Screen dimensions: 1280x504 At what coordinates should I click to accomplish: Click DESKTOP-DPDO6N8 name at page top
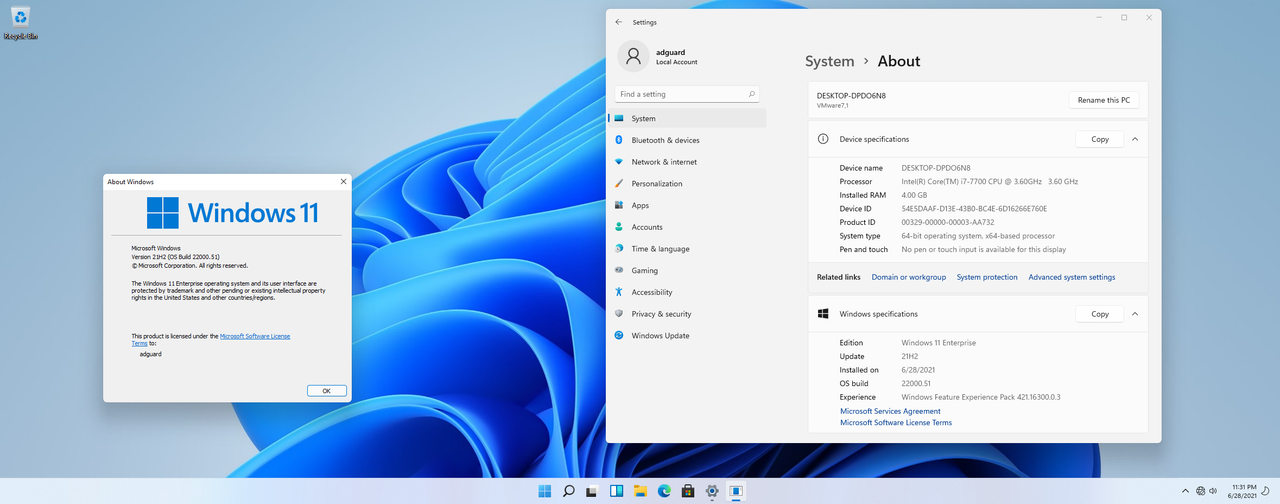click(851, 96)
